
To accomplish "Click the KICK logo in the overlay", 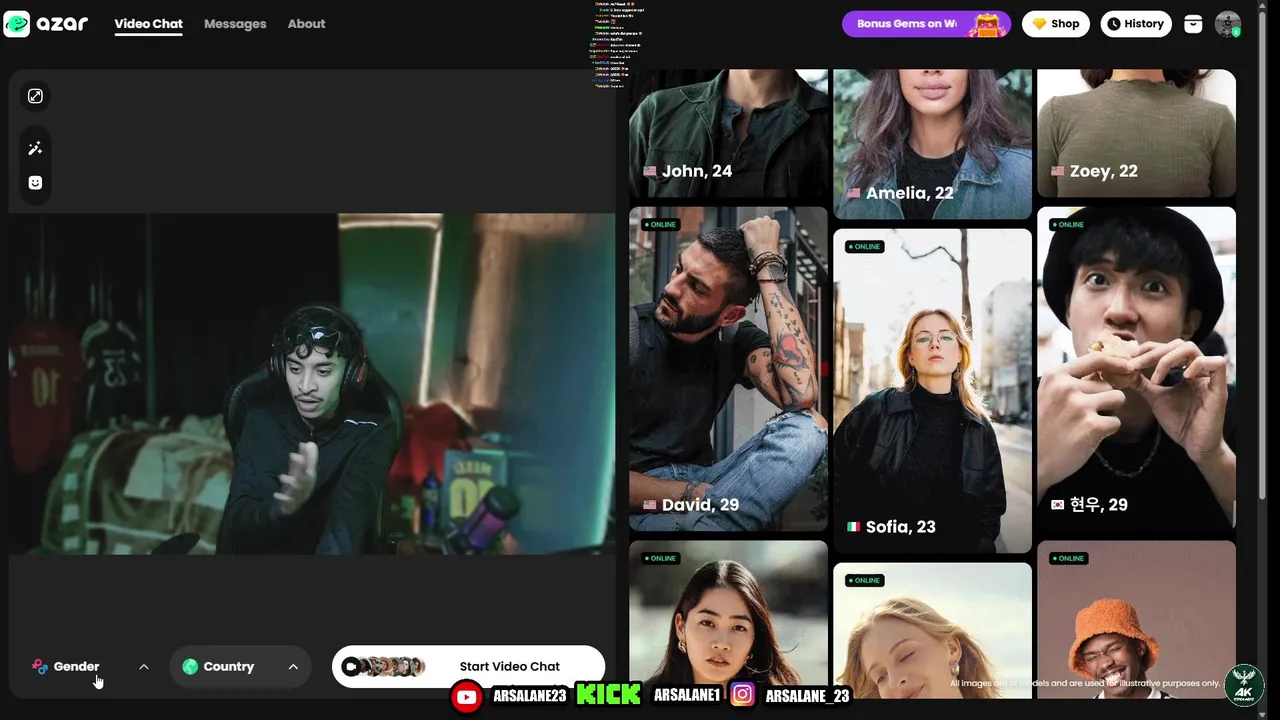I will tap(609, 695).
